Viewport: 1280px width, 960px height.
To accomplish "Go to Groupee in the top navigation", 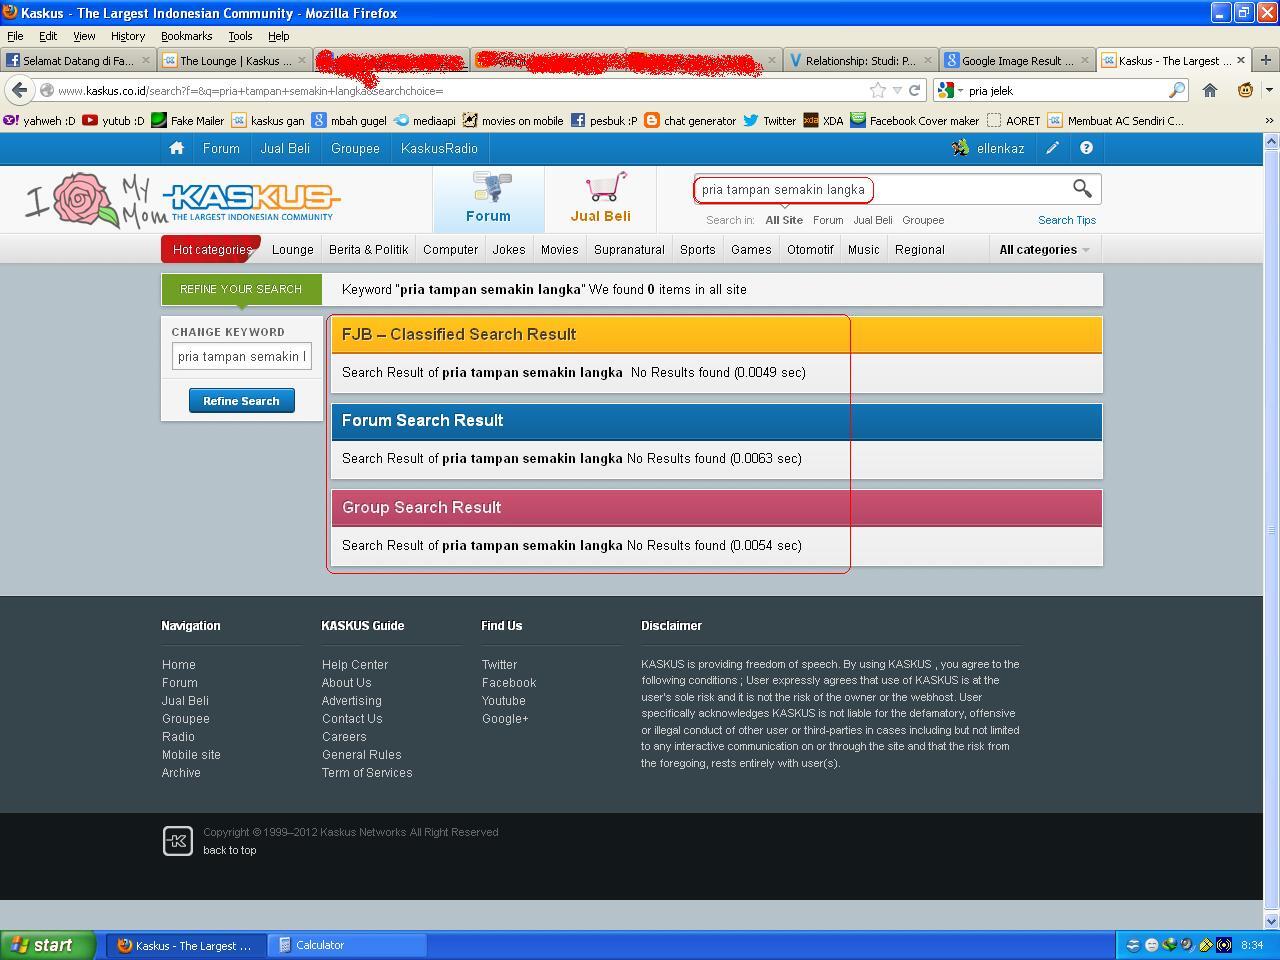I will [x=355, y=148].
